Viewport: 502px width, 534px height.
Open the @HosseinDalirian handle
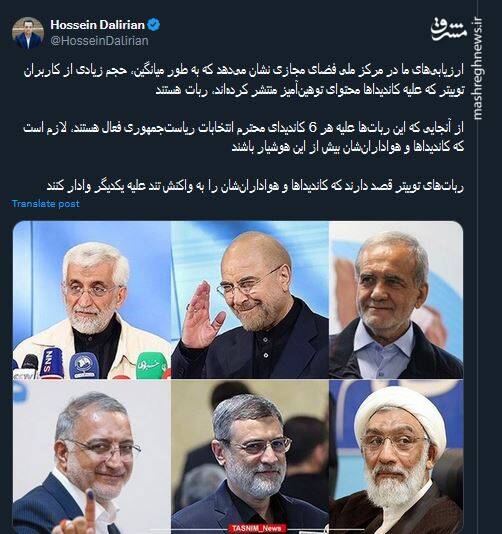(99, 41)
